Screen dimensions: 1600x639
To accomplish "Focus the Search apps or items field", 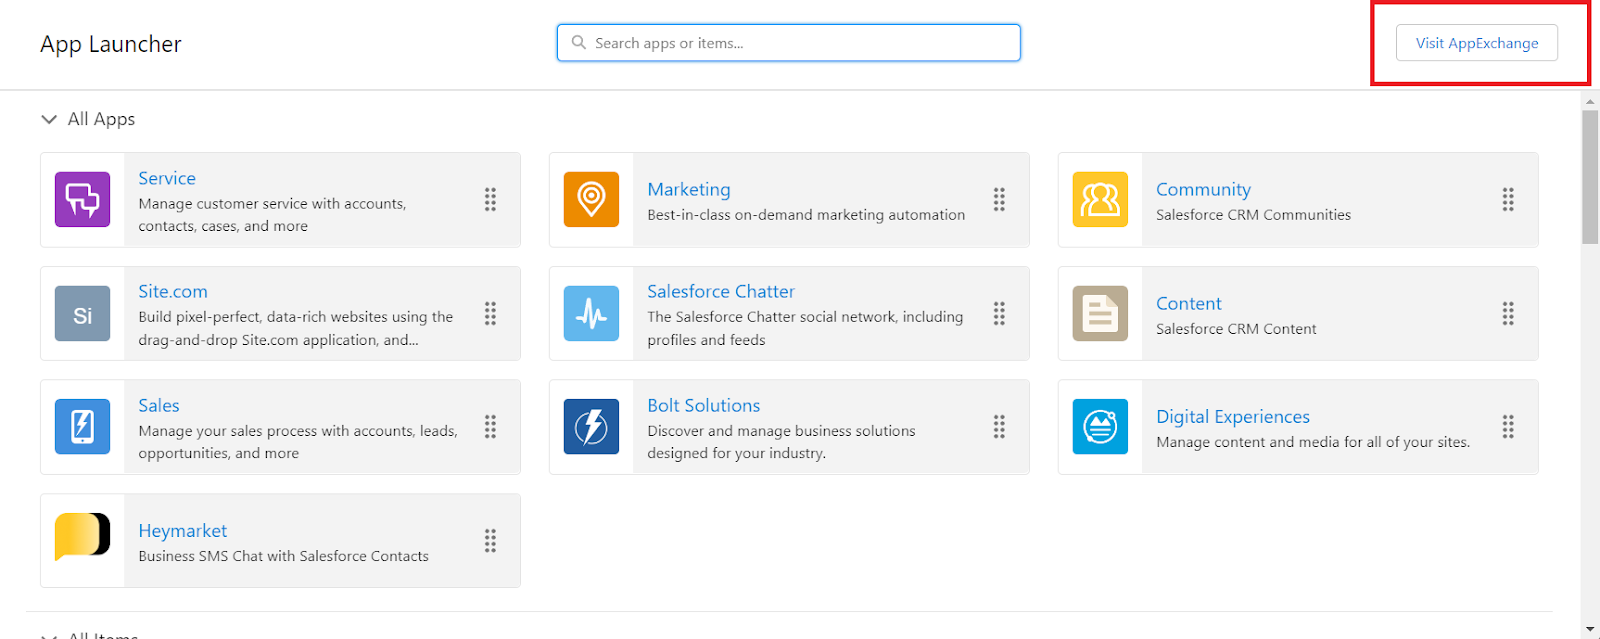I will (x=789, y=43).
